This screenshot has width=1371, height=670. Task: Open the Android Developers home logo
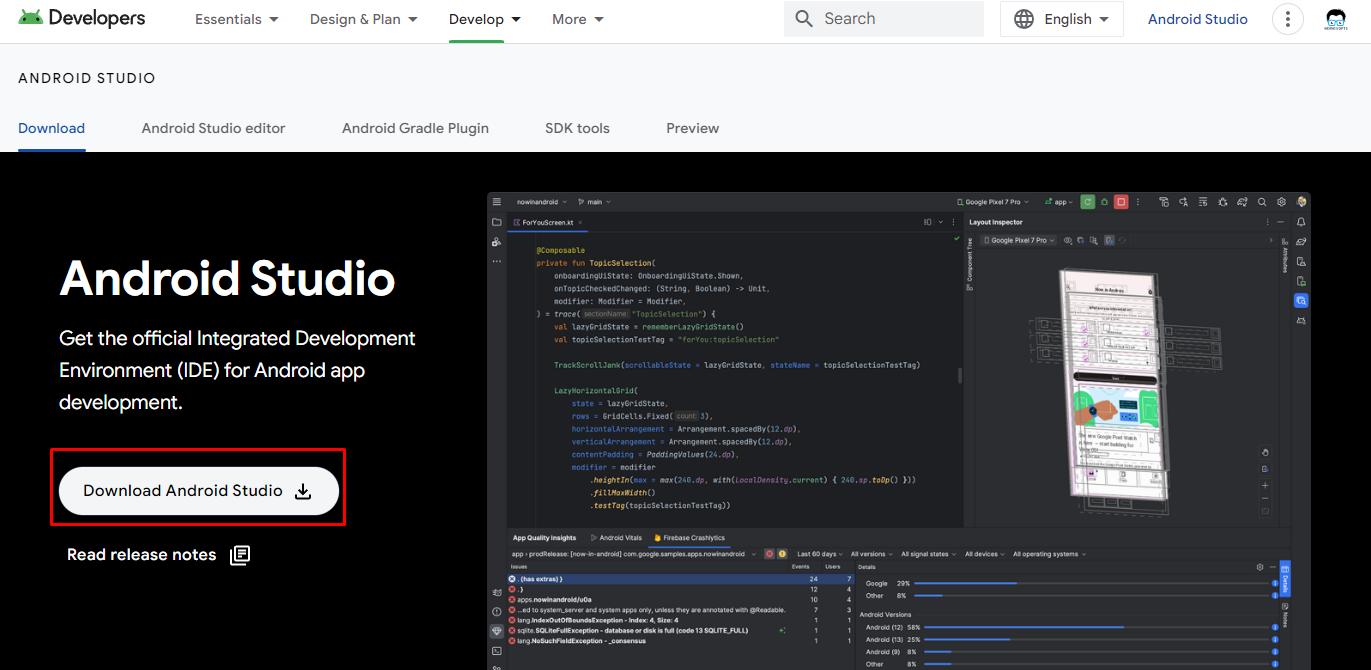[82, 18]
